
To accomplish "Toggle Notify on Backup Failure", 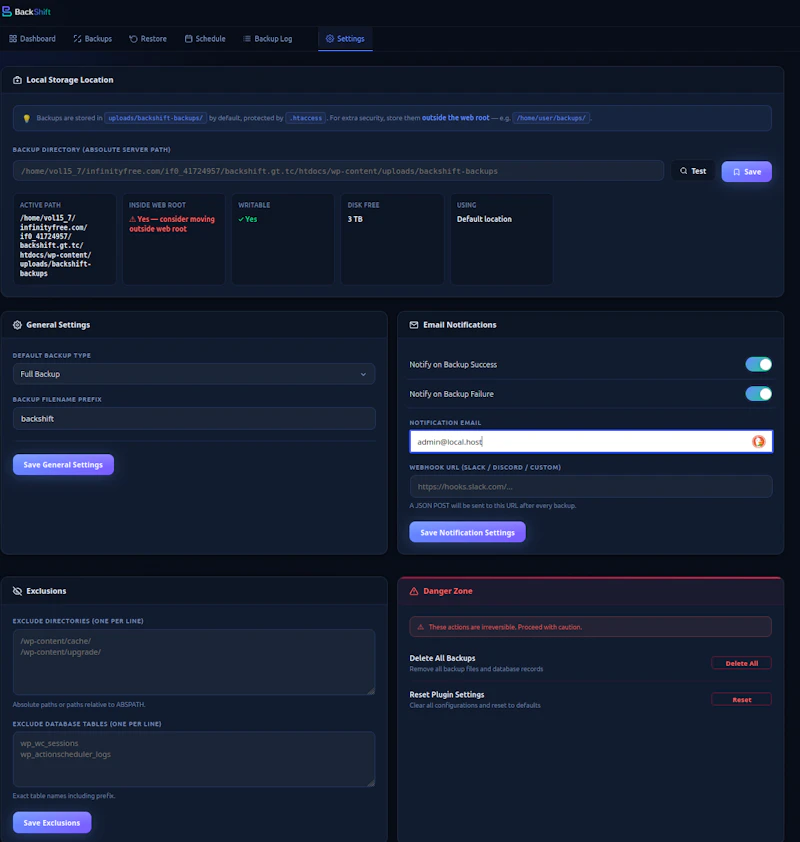I will pos(758,394).
